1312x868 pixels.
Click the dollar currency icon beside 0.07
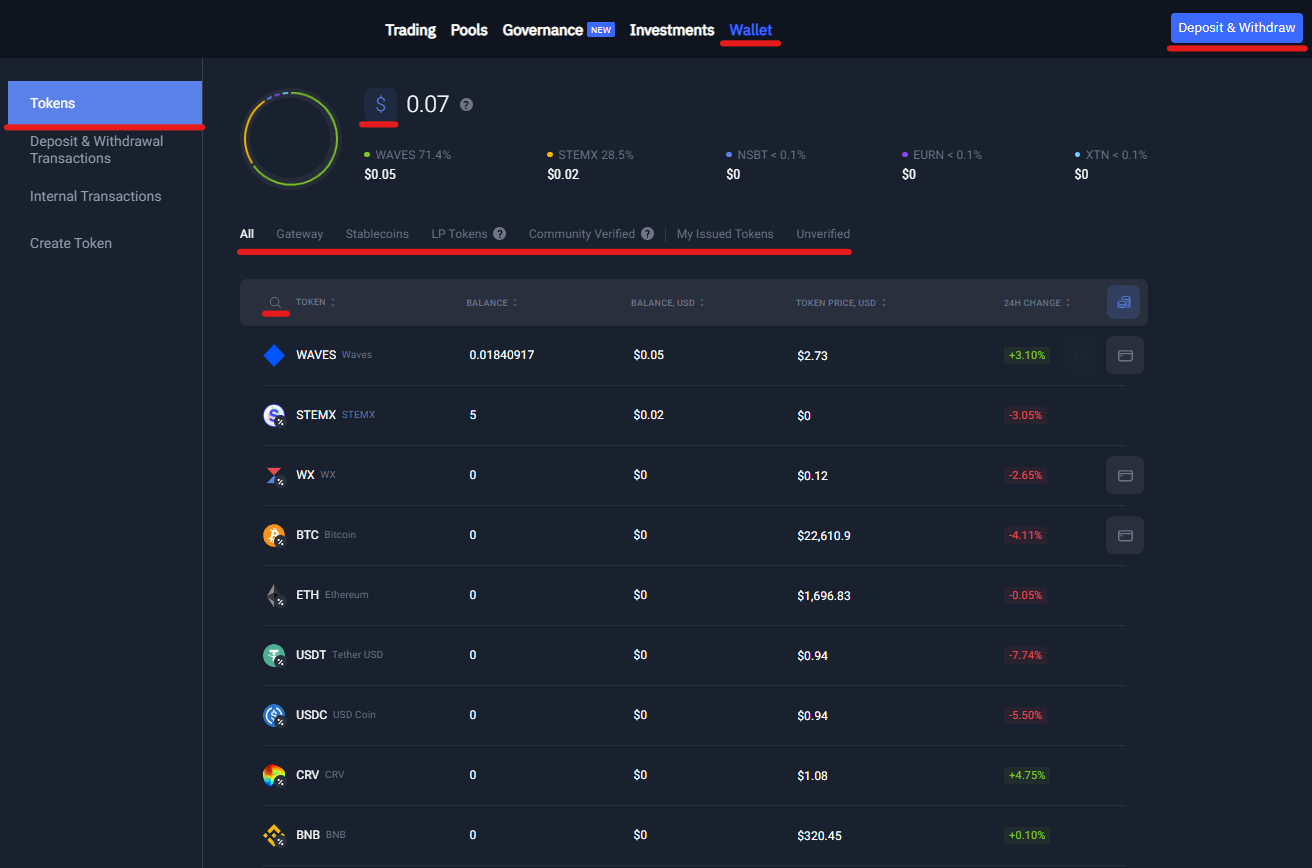[x=380, y=104]
